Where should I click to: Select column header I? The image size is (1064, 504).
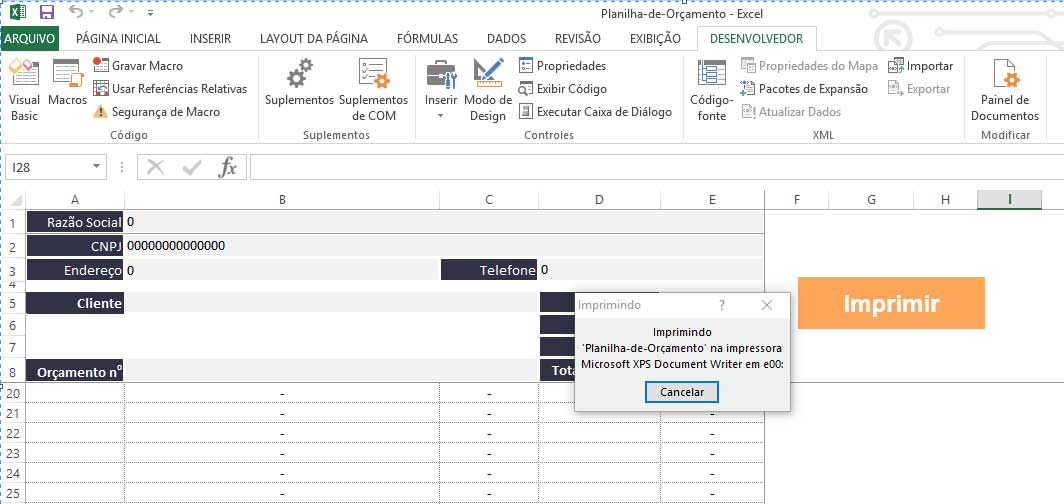click(x=1010, y=200)
